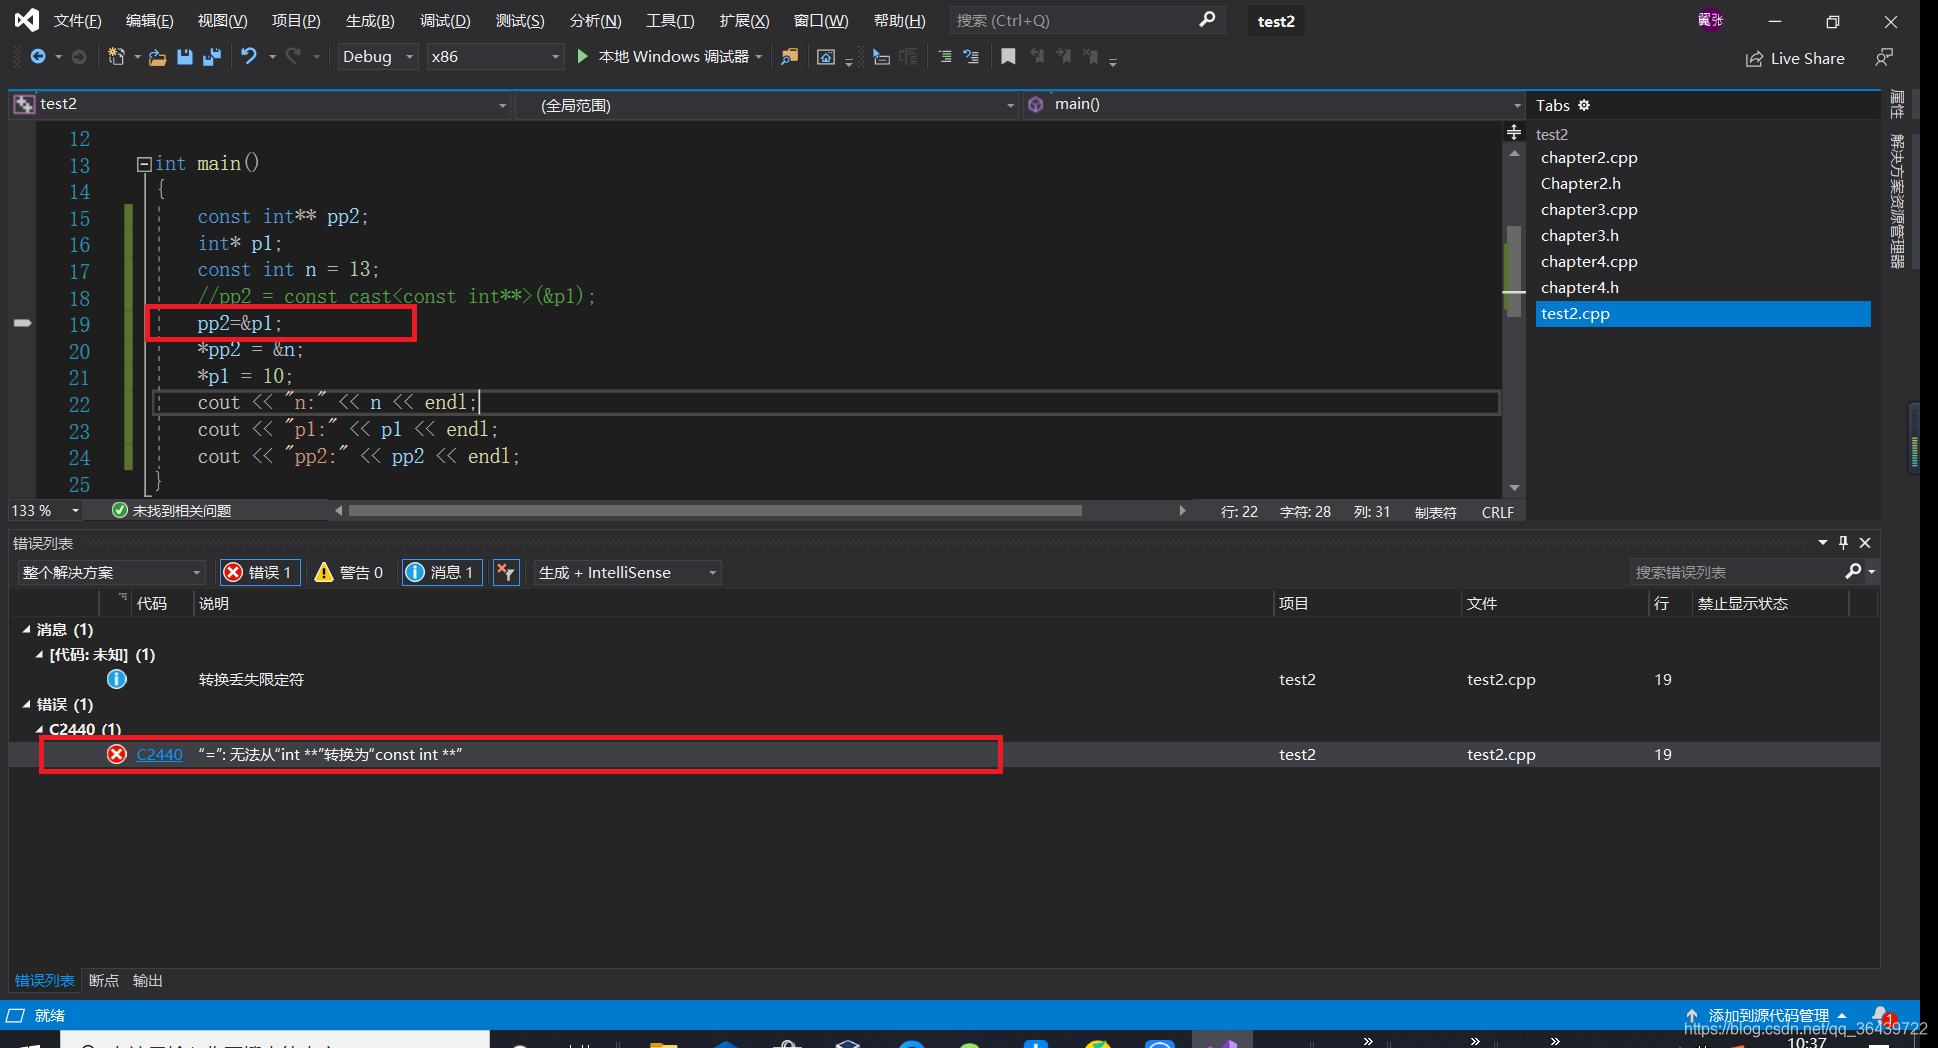
Task: Click the 未找到相关问题 check icon
Action: click(120, 510)
